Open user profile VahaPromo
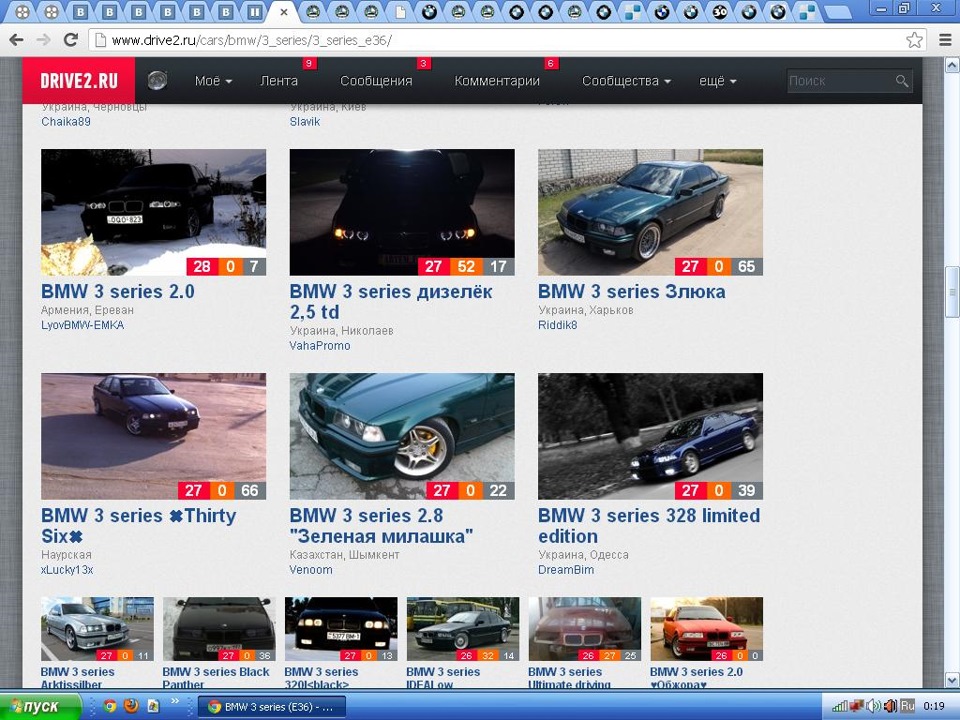Screen dimensions: 960x720 320,346
